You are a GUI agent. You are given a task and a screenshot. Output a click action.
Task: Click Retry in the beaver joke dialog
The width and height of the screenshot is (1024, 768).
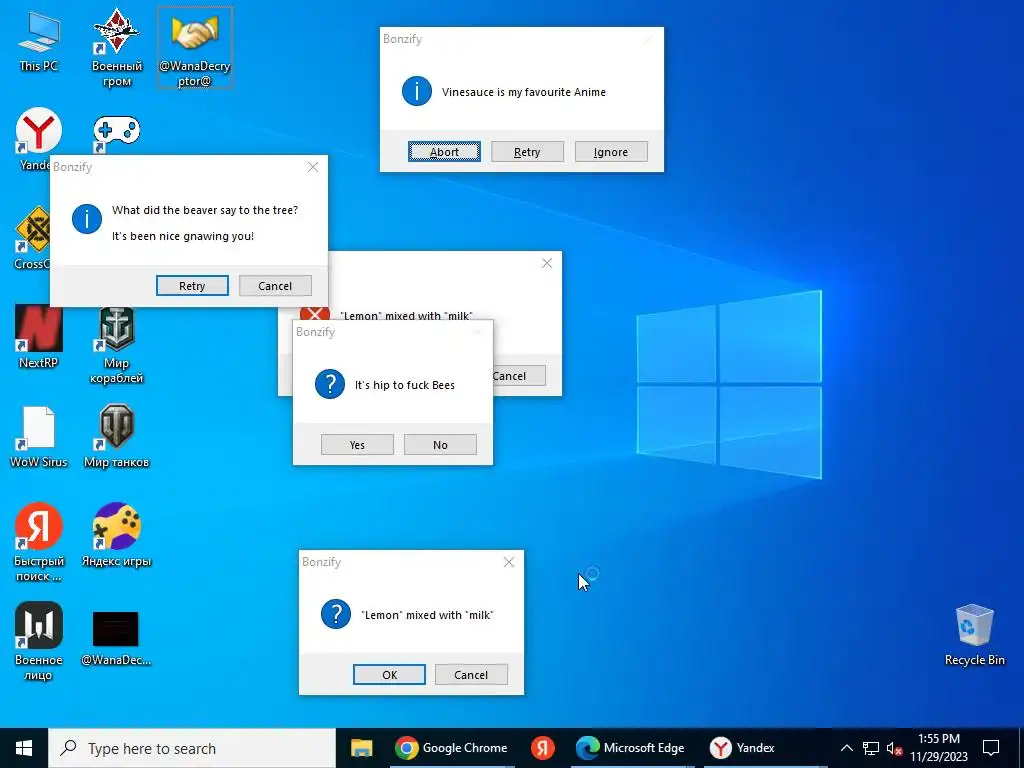pos(192,285)
